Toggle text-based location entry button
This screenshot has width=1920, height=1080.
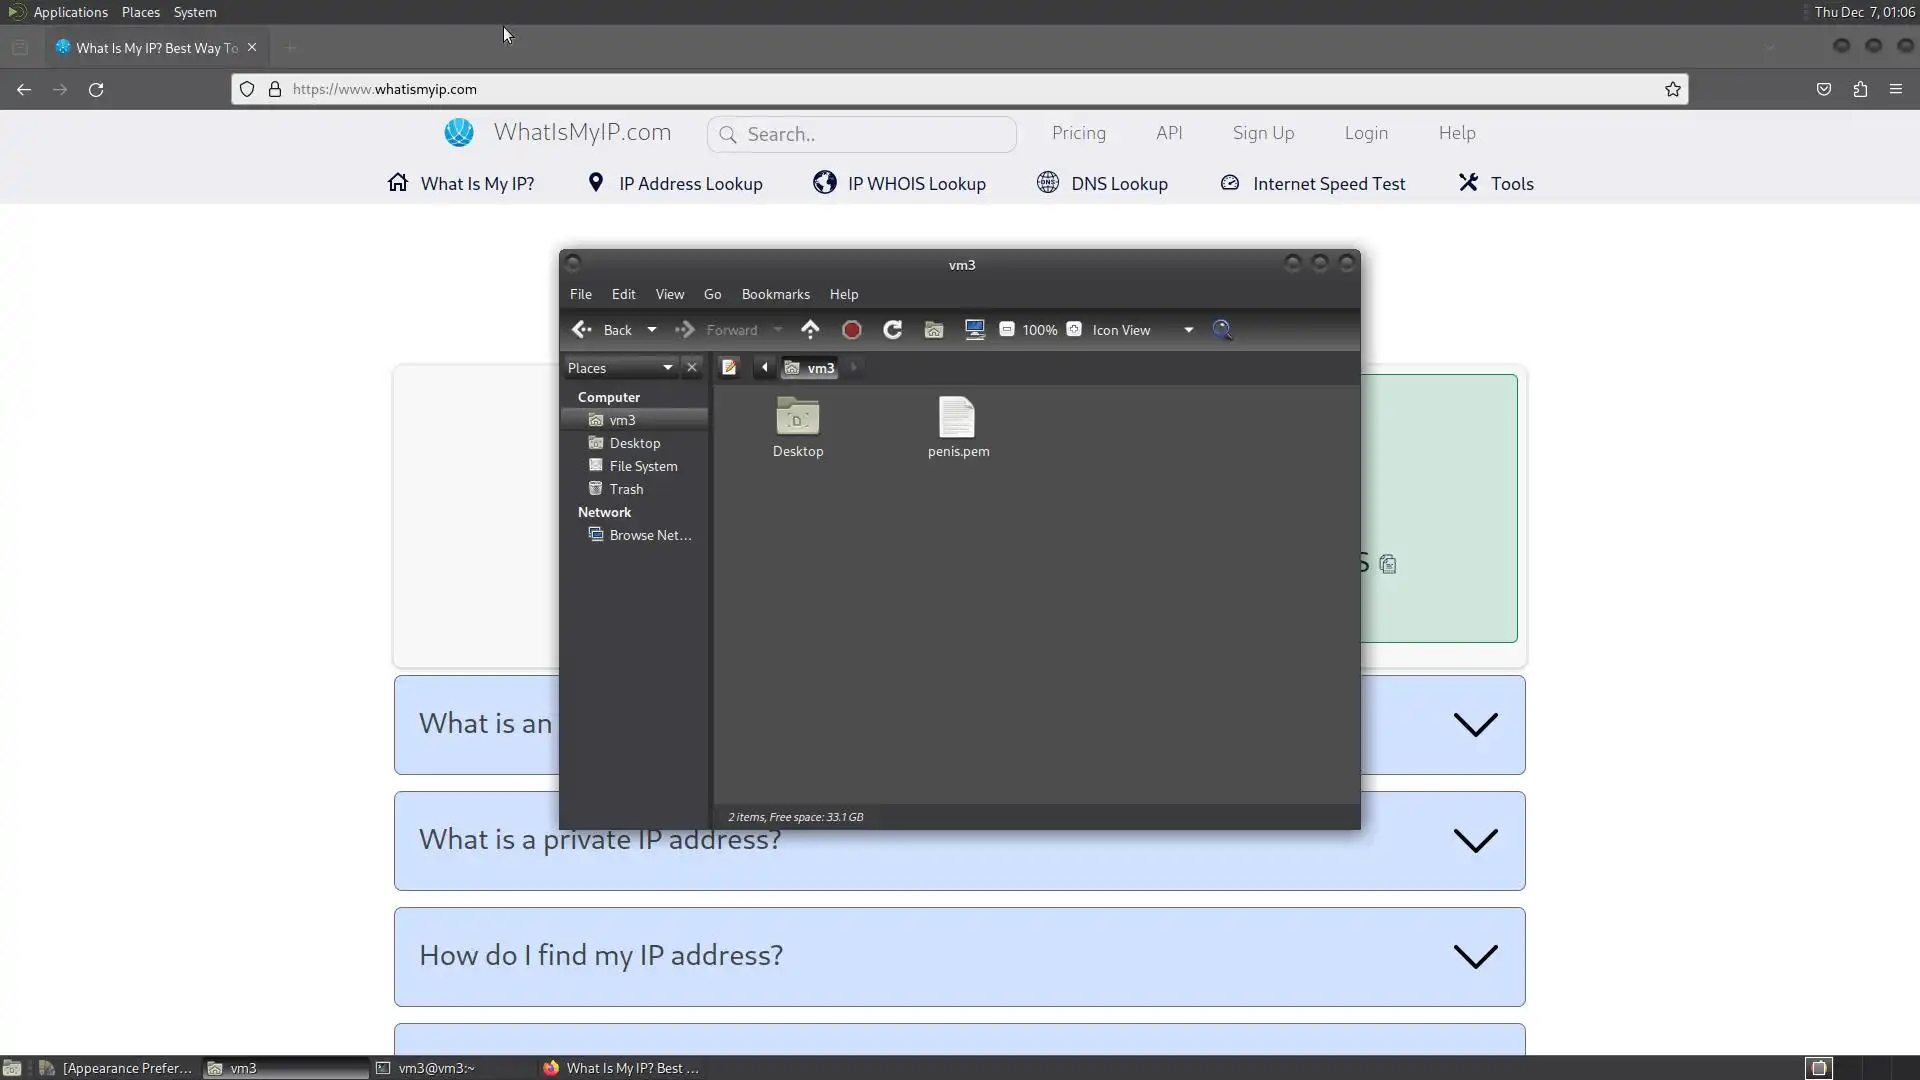point(729,367)
